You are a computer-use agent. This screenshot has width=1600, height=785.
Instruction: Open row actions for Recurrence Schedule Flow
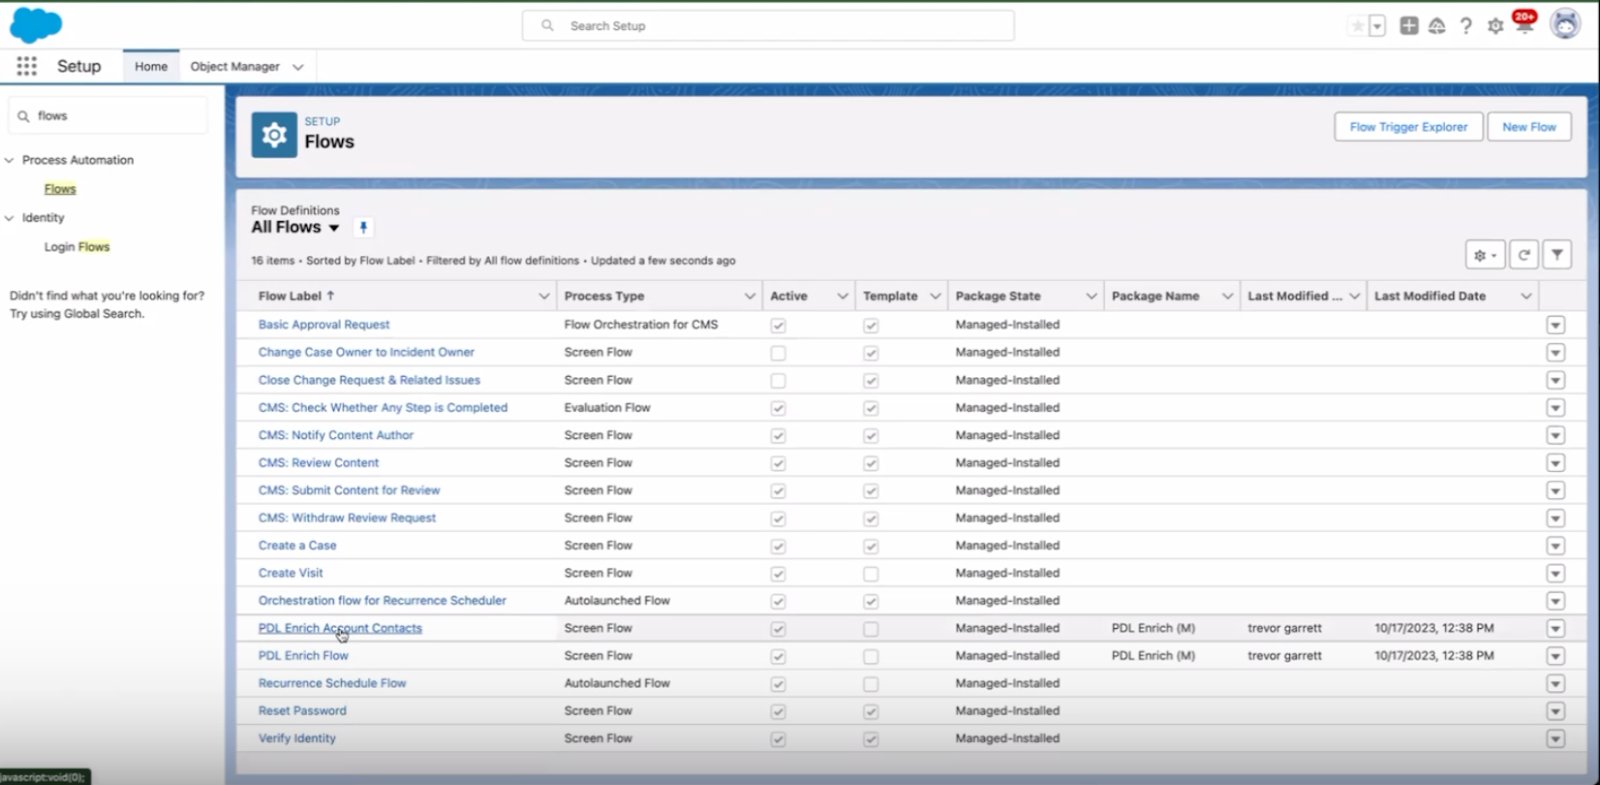(x=1555, y=684)
